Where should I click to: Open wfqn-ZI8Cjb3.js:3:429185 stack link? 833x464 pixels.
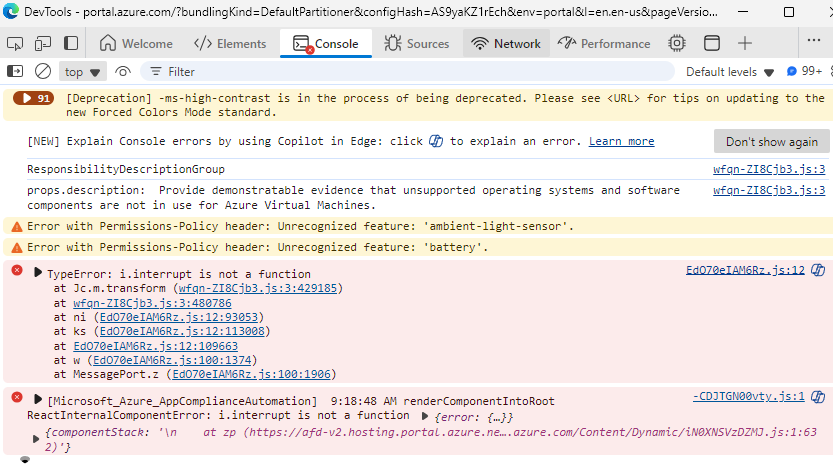click(258, 288)
